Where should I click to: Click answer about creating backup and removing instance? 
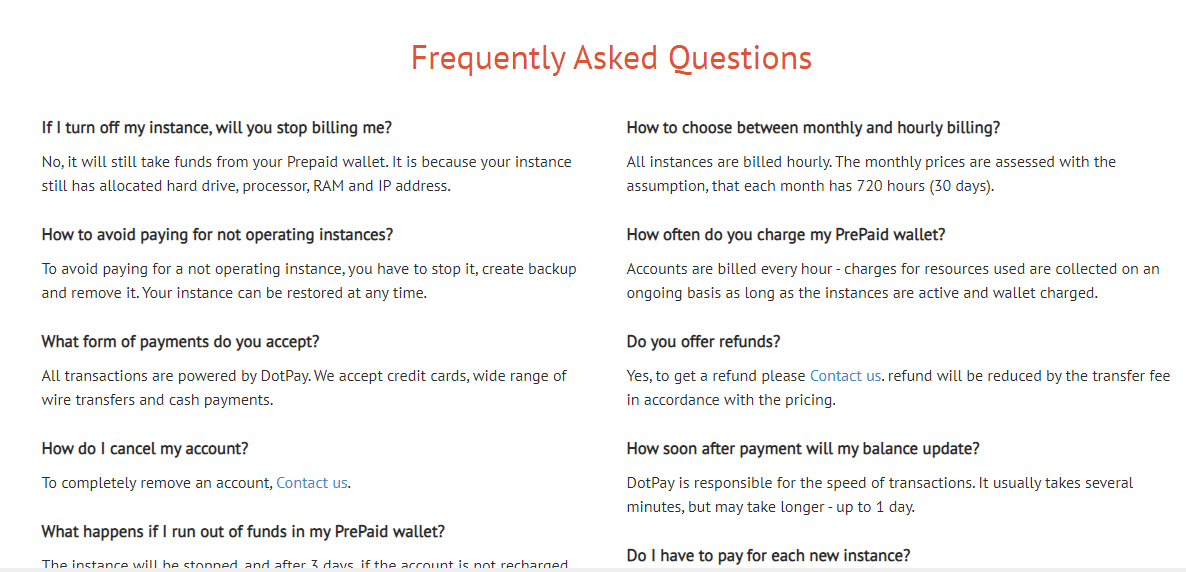[309, 281]
